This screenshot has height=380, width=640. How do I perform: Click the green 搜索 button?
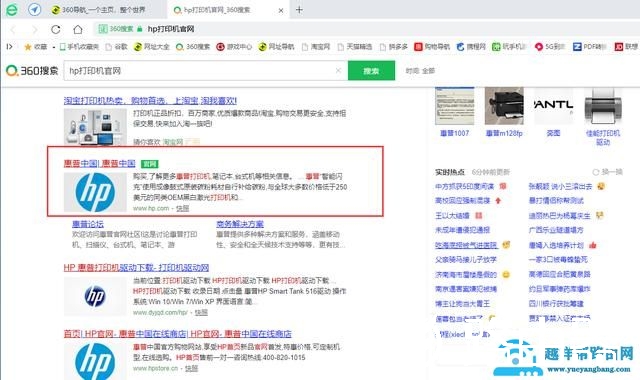pos(371,71)
